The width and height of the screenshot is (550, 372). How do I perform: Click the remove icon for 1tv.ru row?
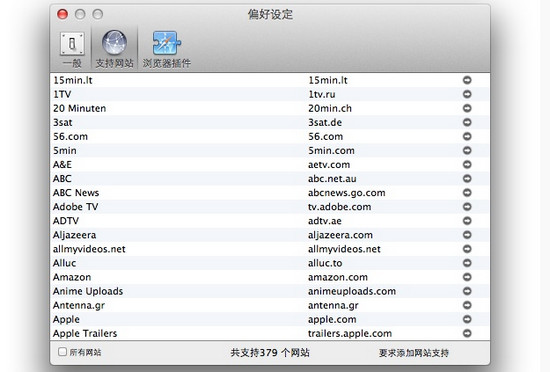pyautogui.click(x=467, y=94)
